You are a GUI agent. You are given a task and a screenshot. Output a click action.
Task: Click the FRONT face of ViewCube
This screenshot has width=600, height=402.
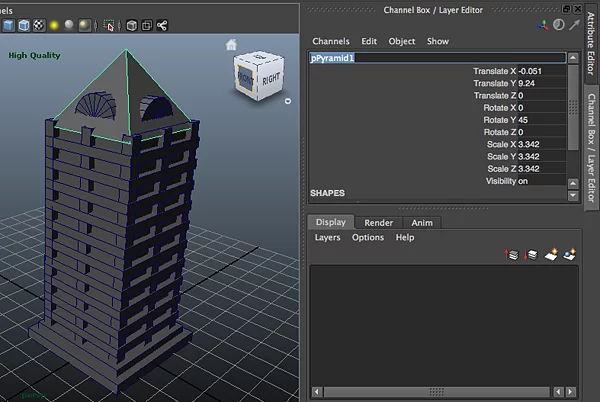(245, 79)
